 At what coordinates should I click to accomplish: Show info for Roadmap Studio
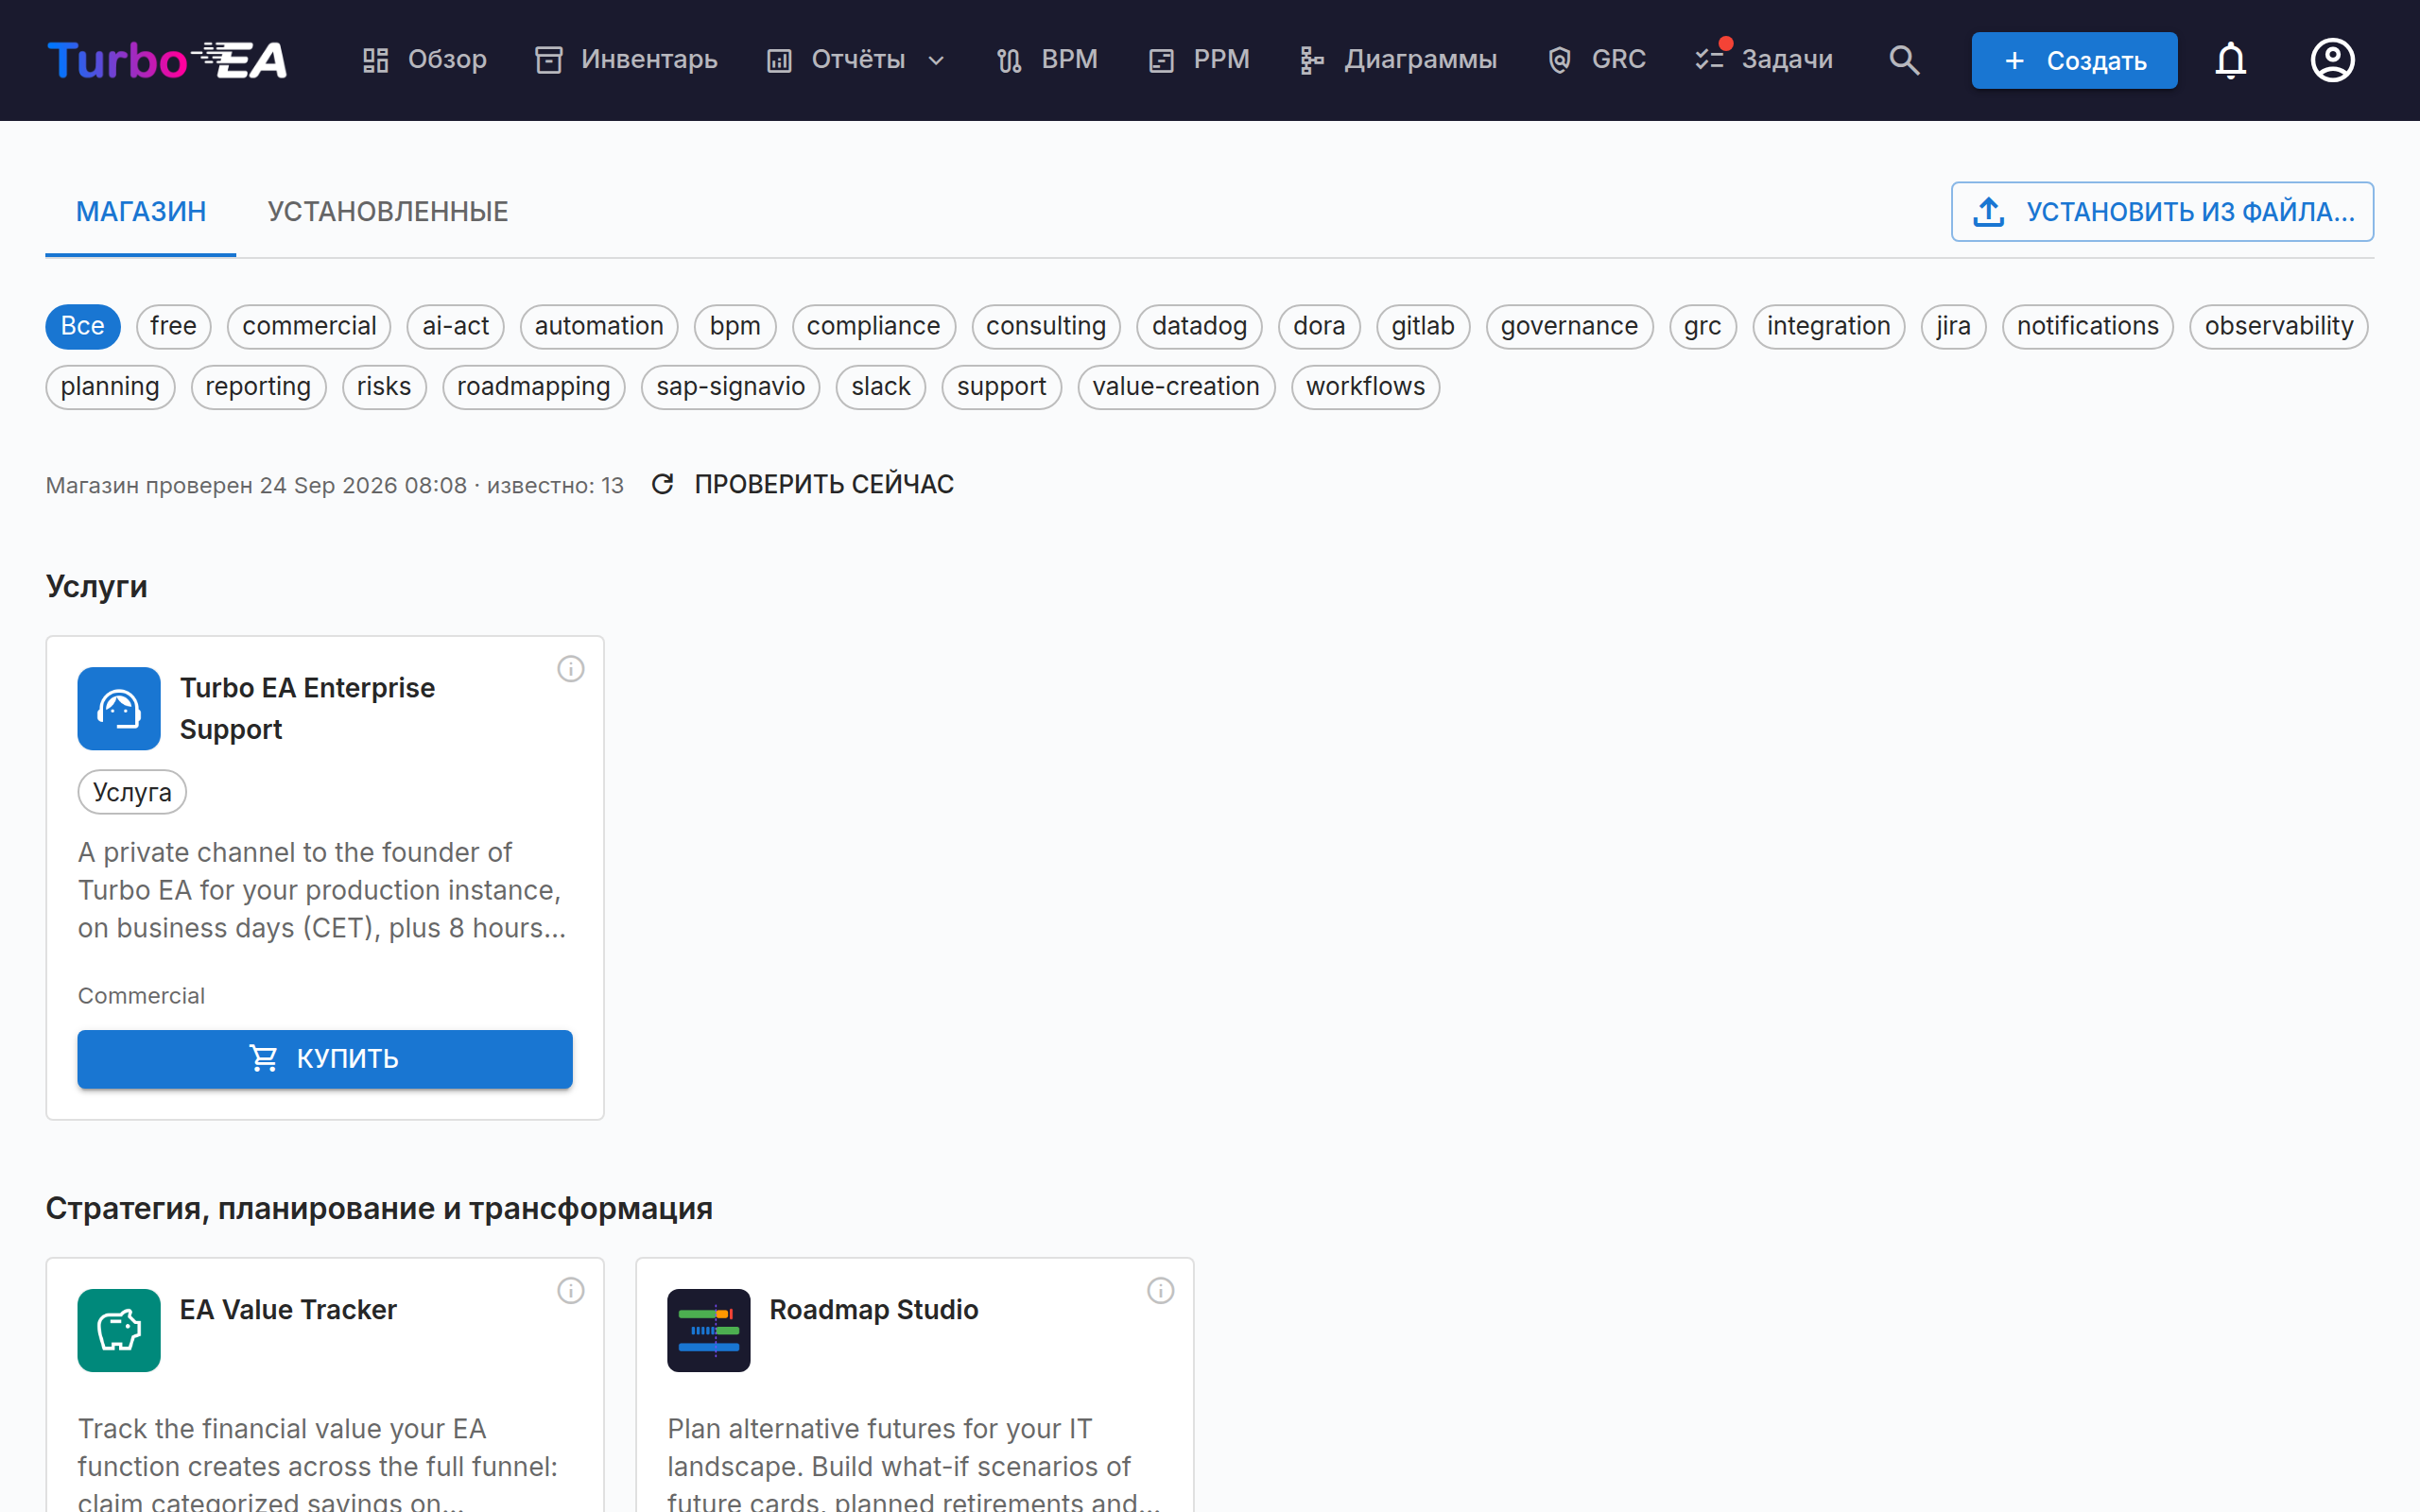click(1161, 1291)
